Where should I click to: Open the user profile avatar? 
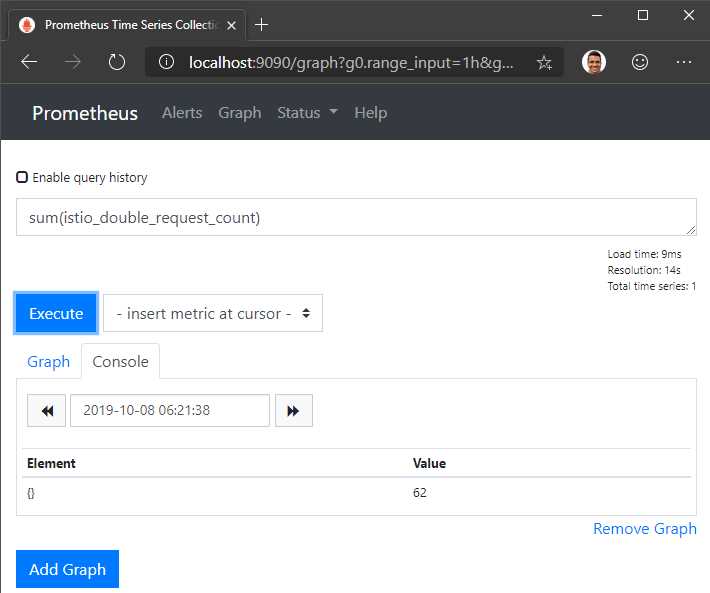coord(594,62)
